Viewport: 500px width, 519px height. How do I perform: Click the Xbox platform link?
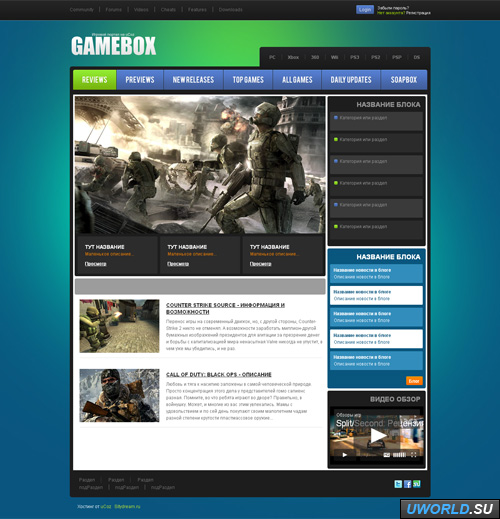(x=293, y=57)
